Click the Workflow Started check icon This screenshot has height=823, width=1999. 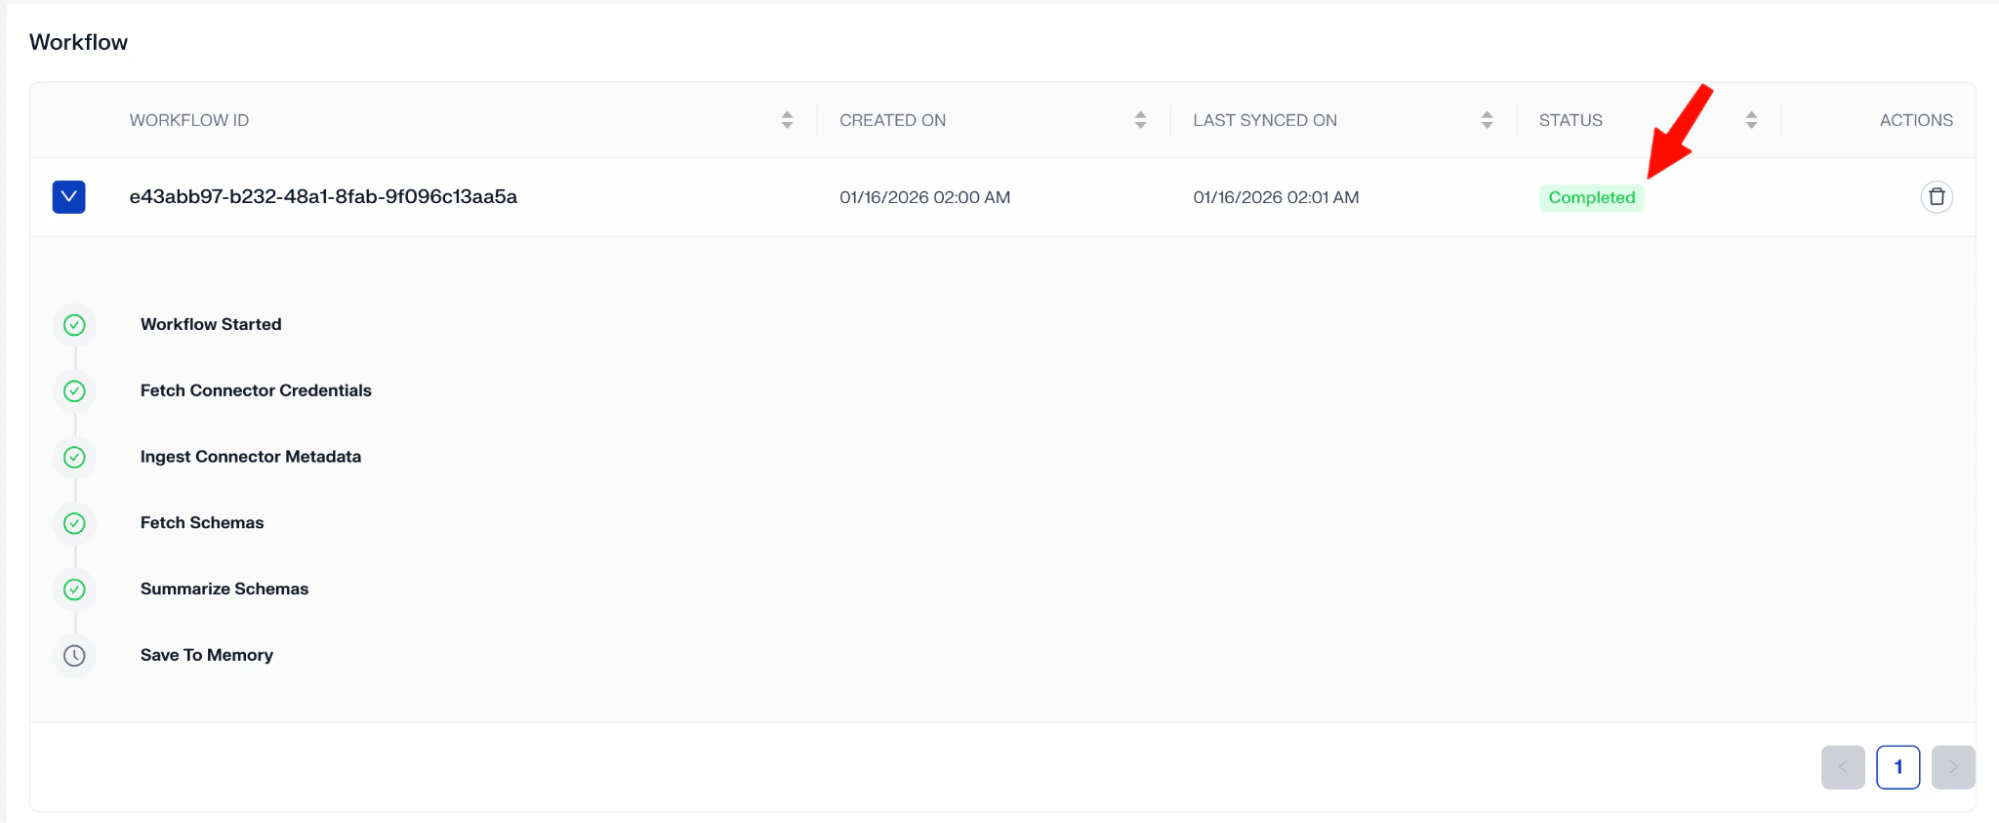pos(74,325)
